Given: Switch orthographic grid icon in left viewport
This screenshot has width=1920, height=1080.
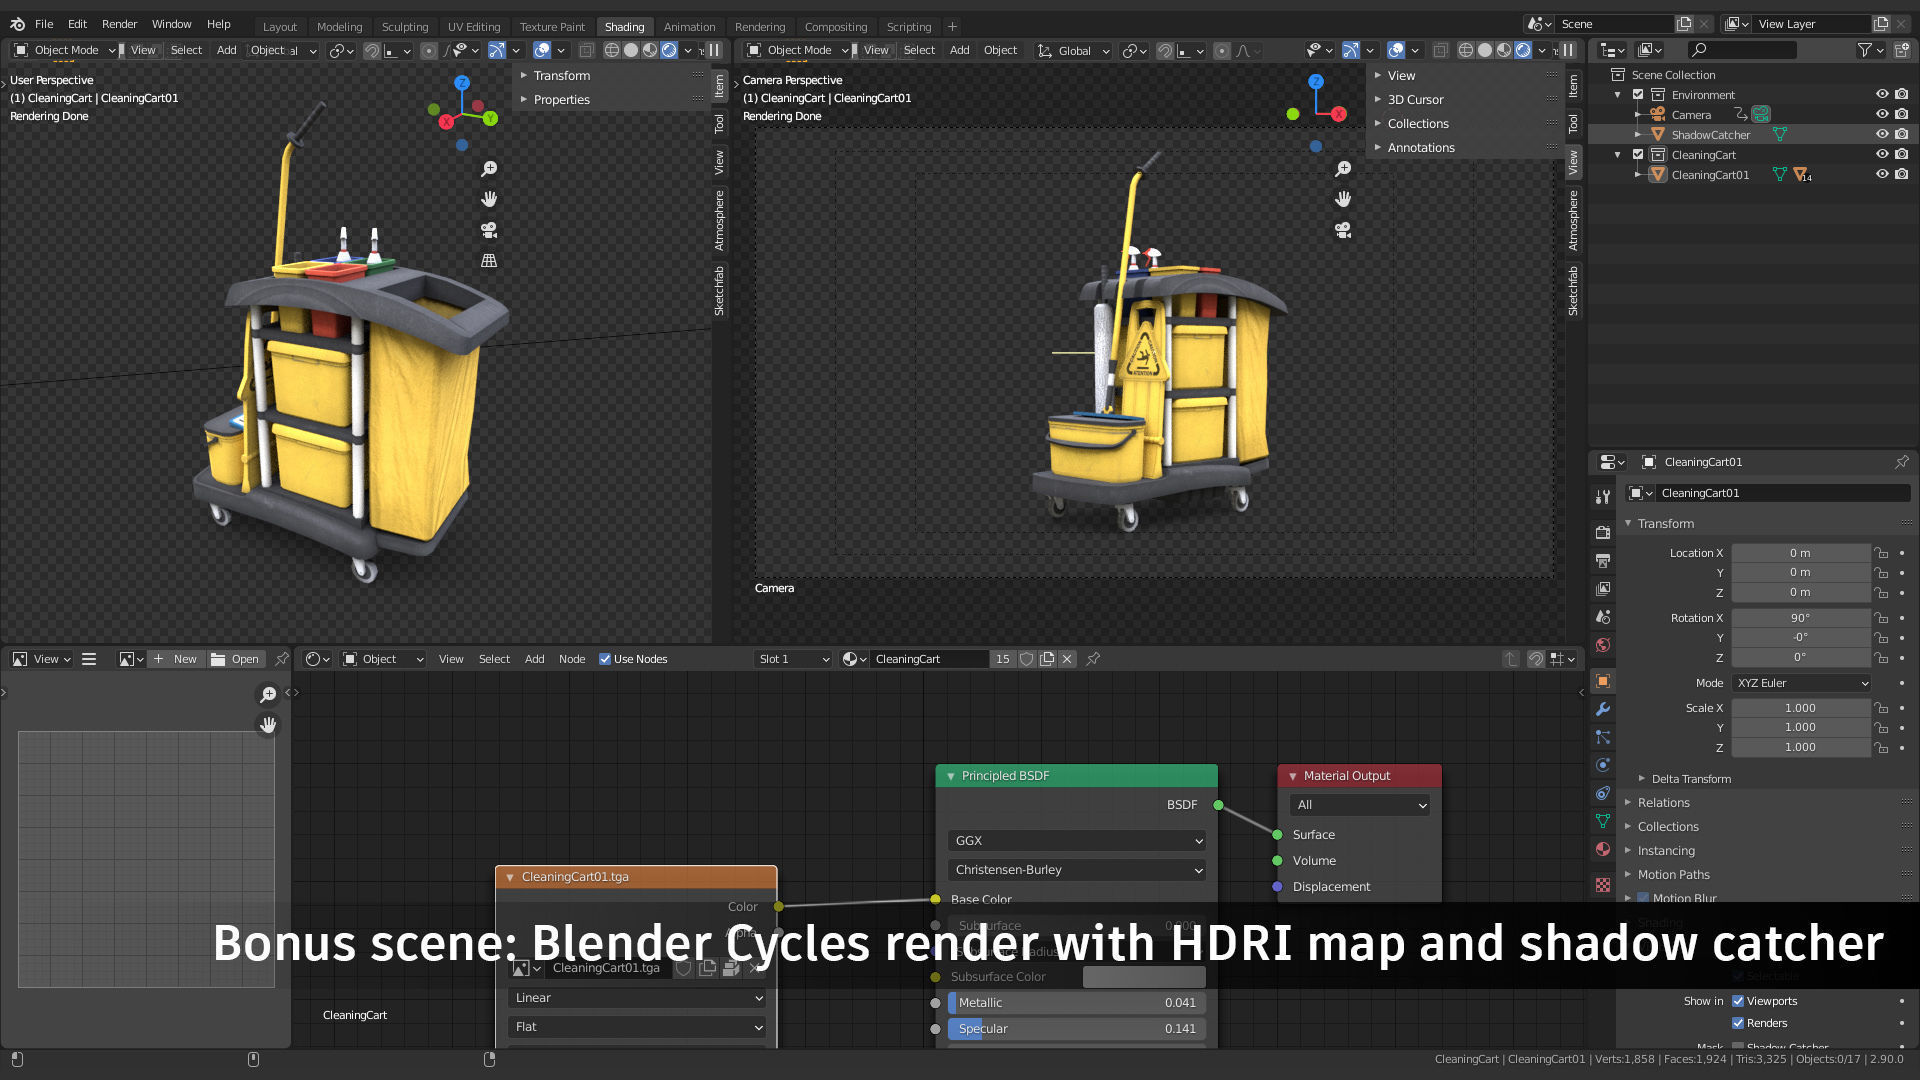Looking at the screenshot, I should (489, 260).
